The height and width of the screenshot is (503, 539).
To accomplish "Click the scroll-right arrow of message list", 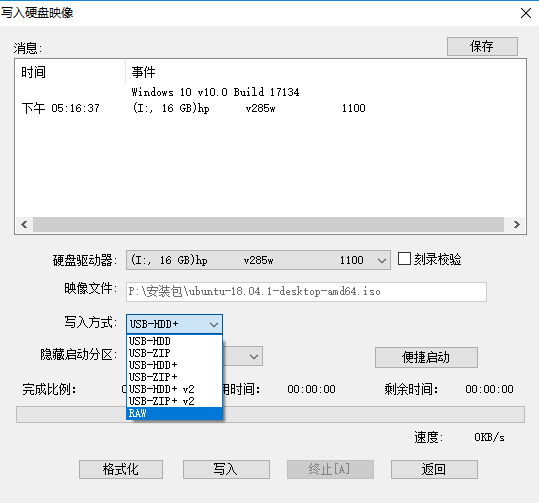I will coord(516,225).
